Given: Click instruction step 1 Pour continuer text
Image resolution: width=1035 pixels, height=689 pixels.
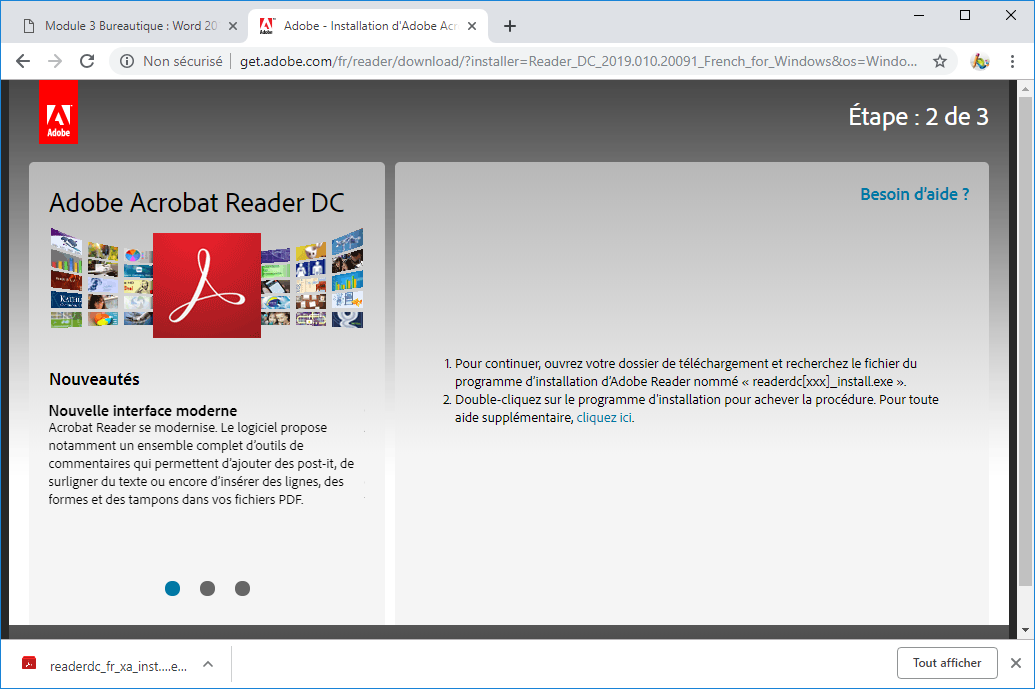Looking at the screenshot, I should 685,372.
